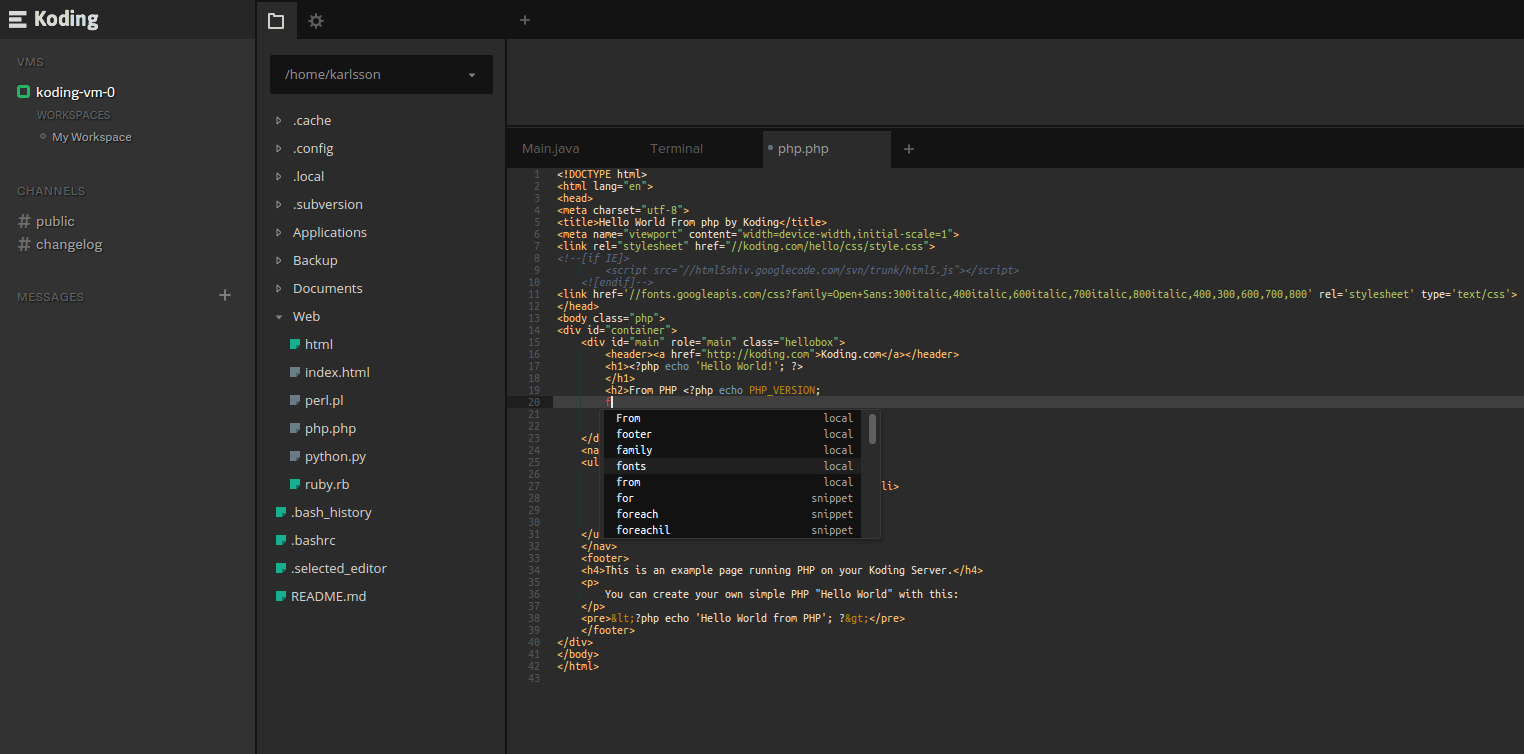The width and height of the screenshot is (1524, 754).
Task: Add a new messages conversation with plus
Action: pyautogui.click(x=225, y=295)
